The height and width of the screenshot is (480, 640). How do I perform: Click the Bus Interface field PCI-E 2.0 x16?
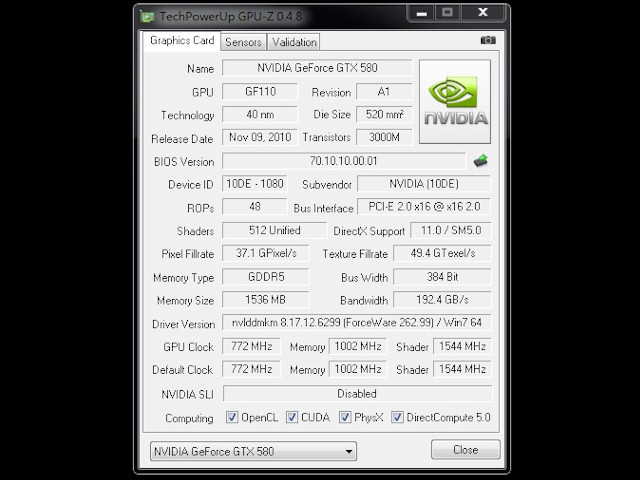[x=424, y=207]
